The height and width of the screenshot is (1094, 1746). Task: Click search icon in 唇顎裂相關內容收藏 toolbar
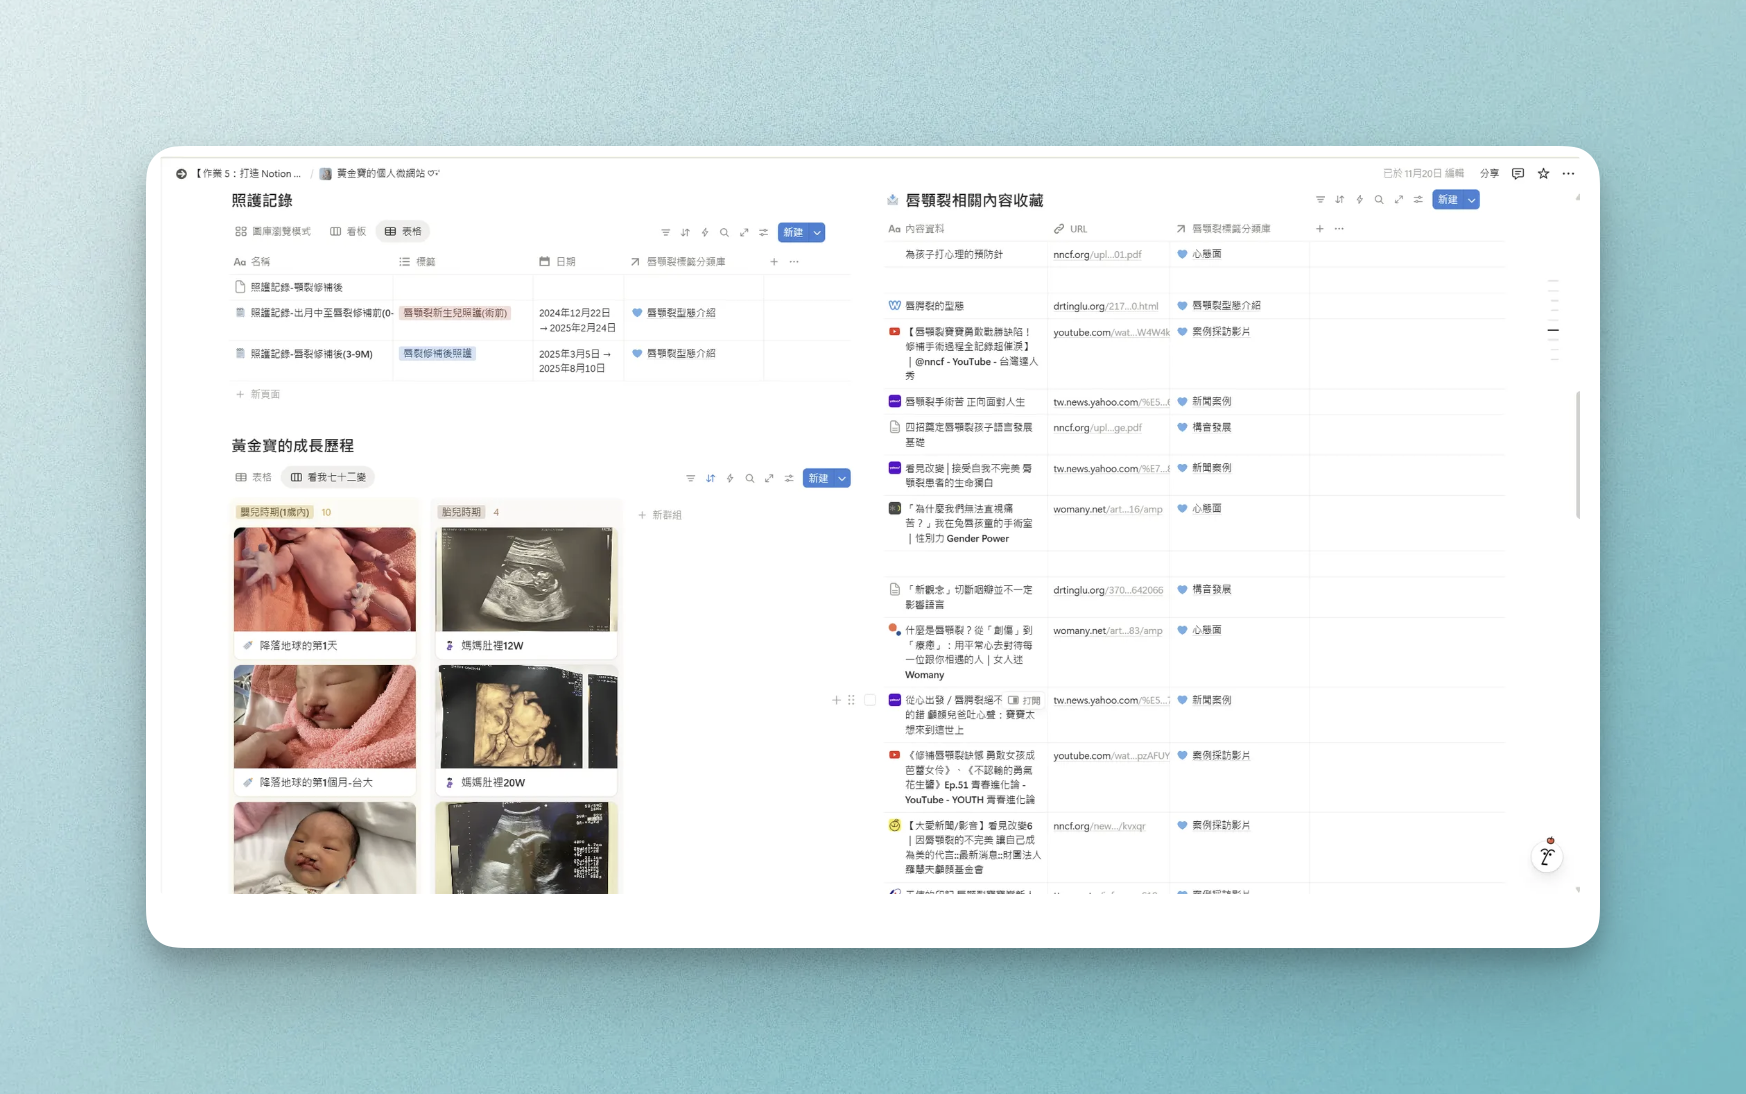point(1379,200)
